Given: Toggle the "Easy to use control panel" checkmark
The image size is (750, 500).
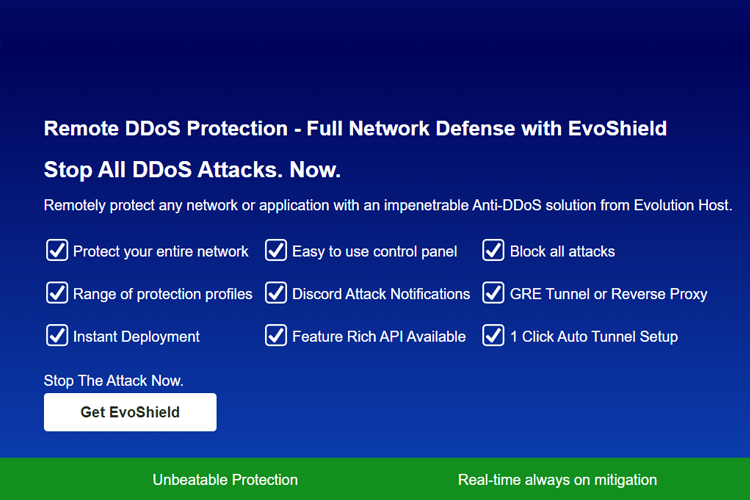Looking at the screenshot, I should 276,250.
